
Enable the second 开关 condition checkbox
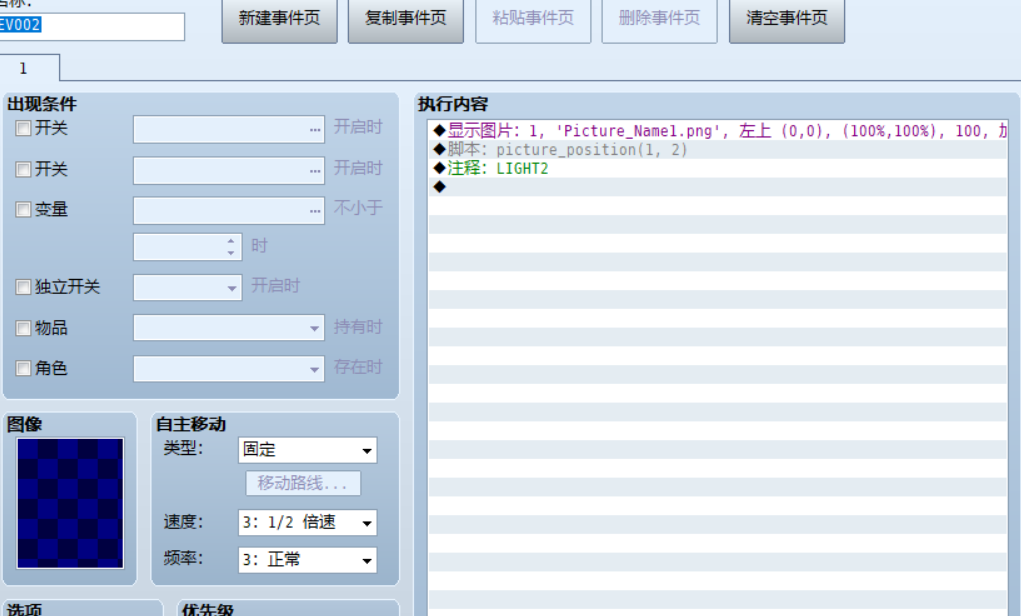click(23, 169)
